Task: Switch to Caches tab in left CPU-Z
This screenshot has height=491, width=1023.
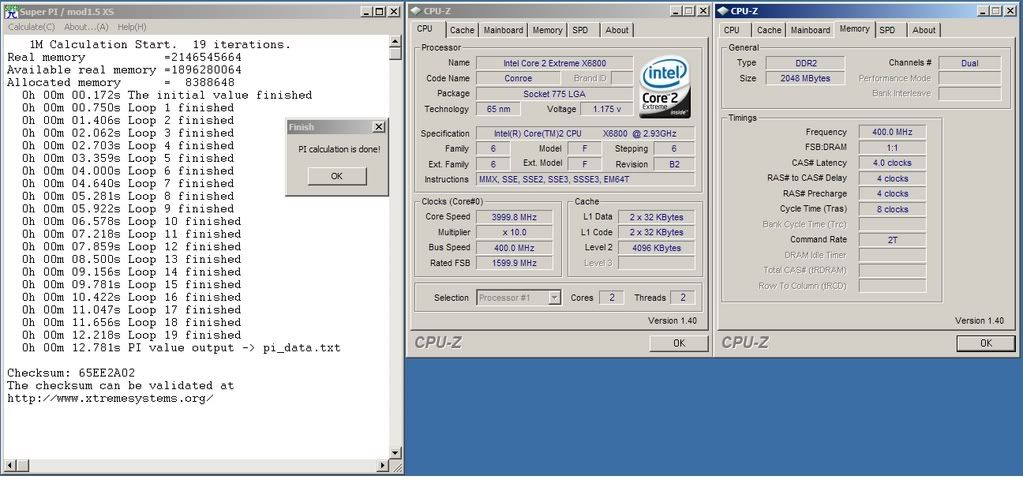Action: coord(462,30)
